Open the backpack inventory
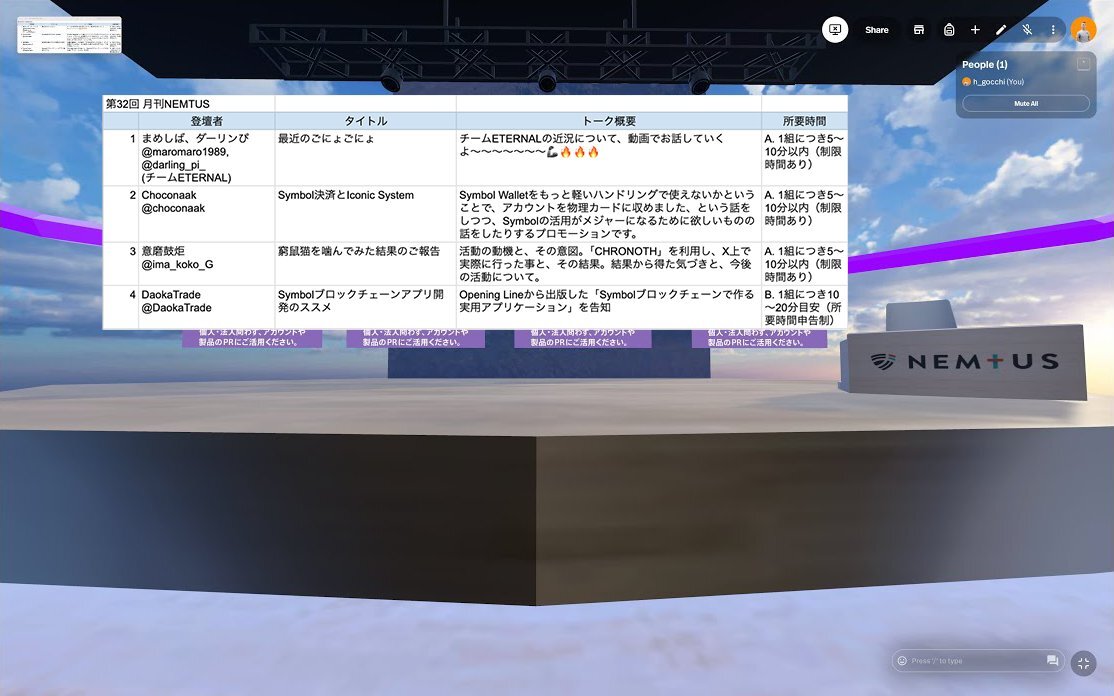Image resolution: width=1114 pixels, height=696 pixels. 948,30
